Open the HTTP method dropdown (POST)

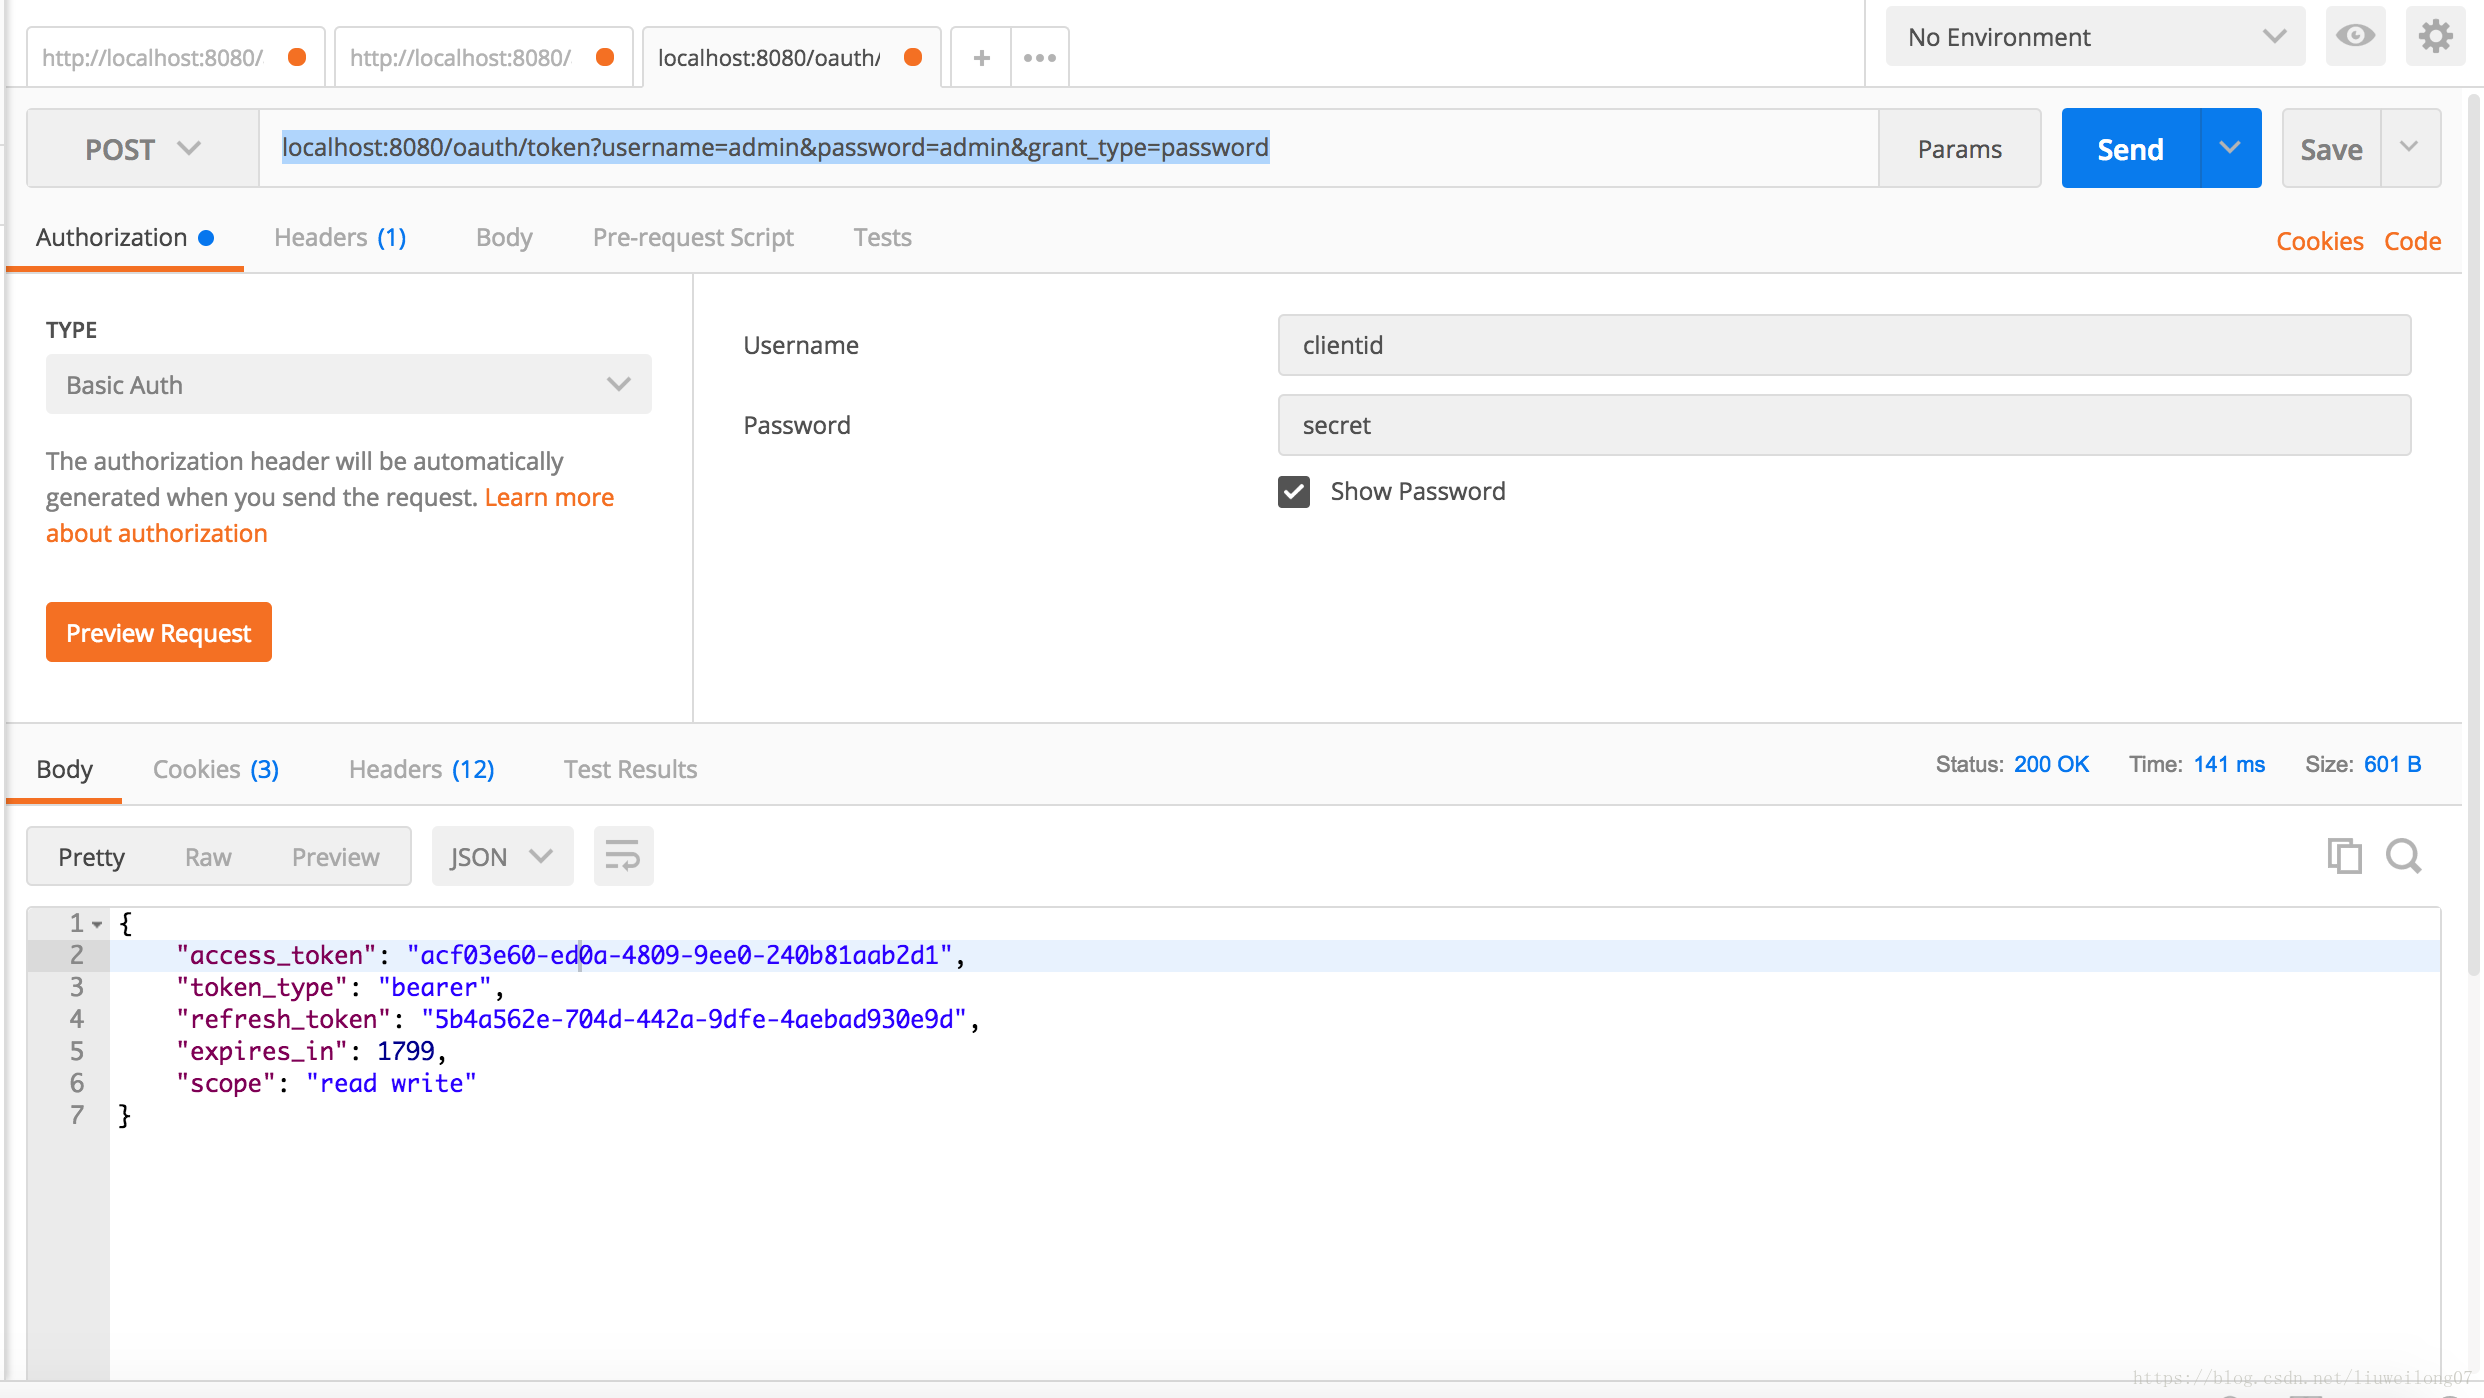click(142, 147)
